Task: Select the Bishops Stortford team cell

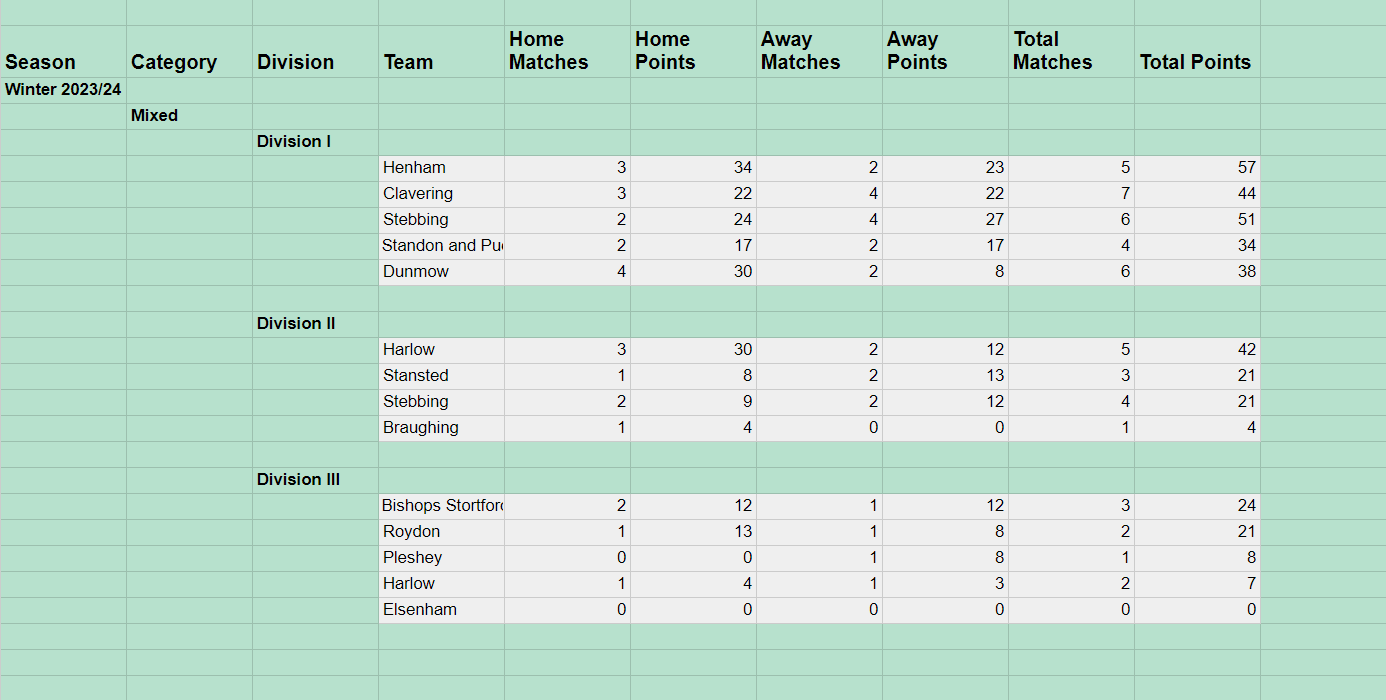Action: click(441, 506)
